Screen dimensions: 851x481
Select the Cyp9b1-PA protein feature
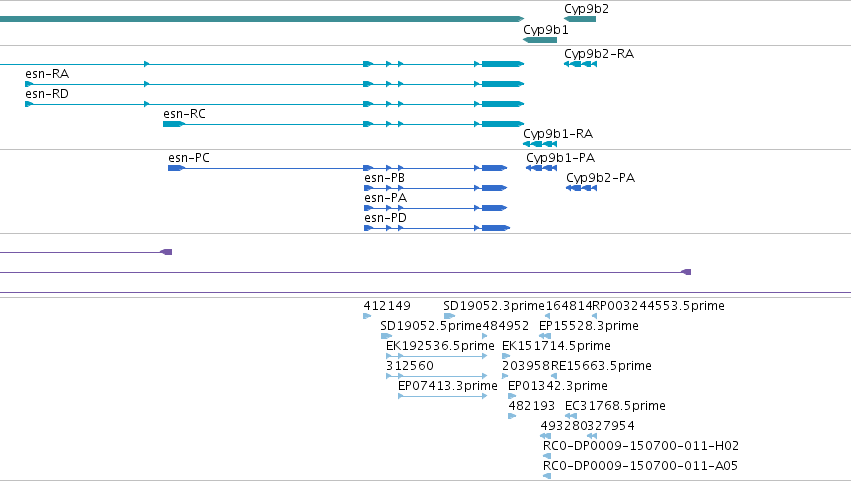(542, 168)
